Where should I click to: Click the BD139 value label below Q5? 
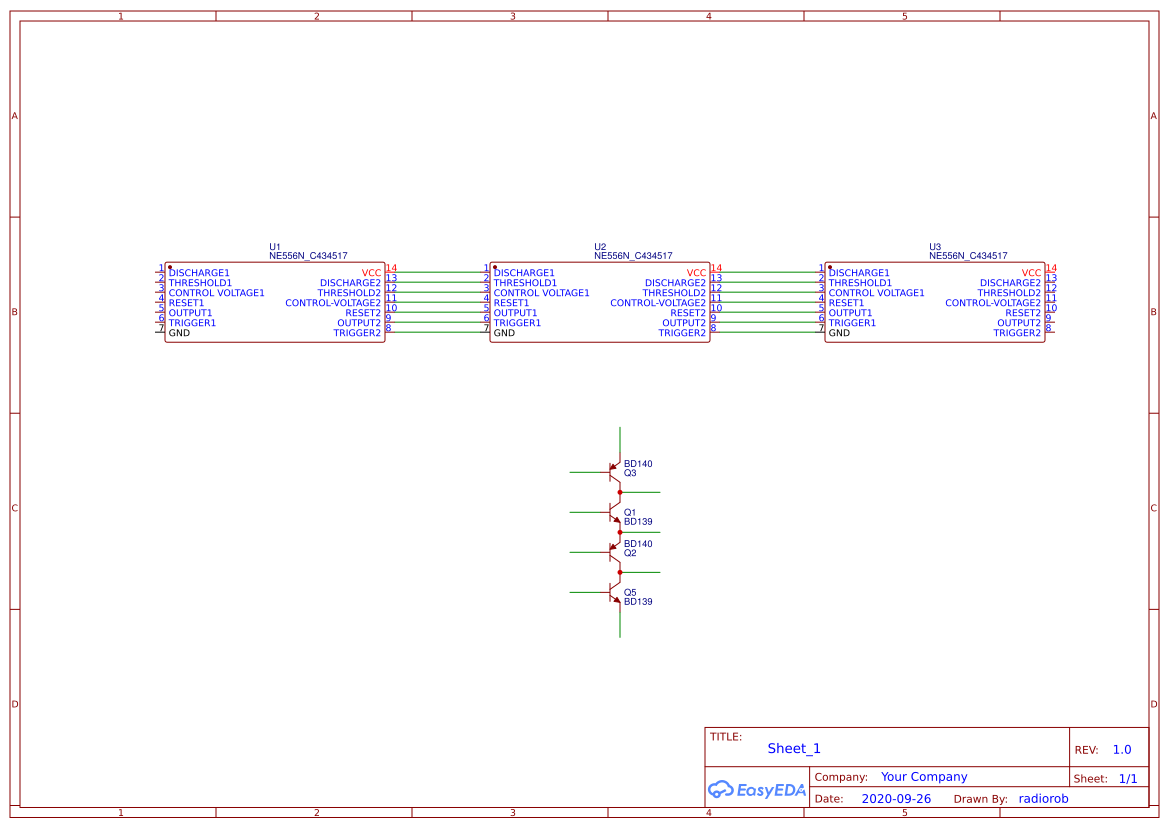tap(638, 601)
